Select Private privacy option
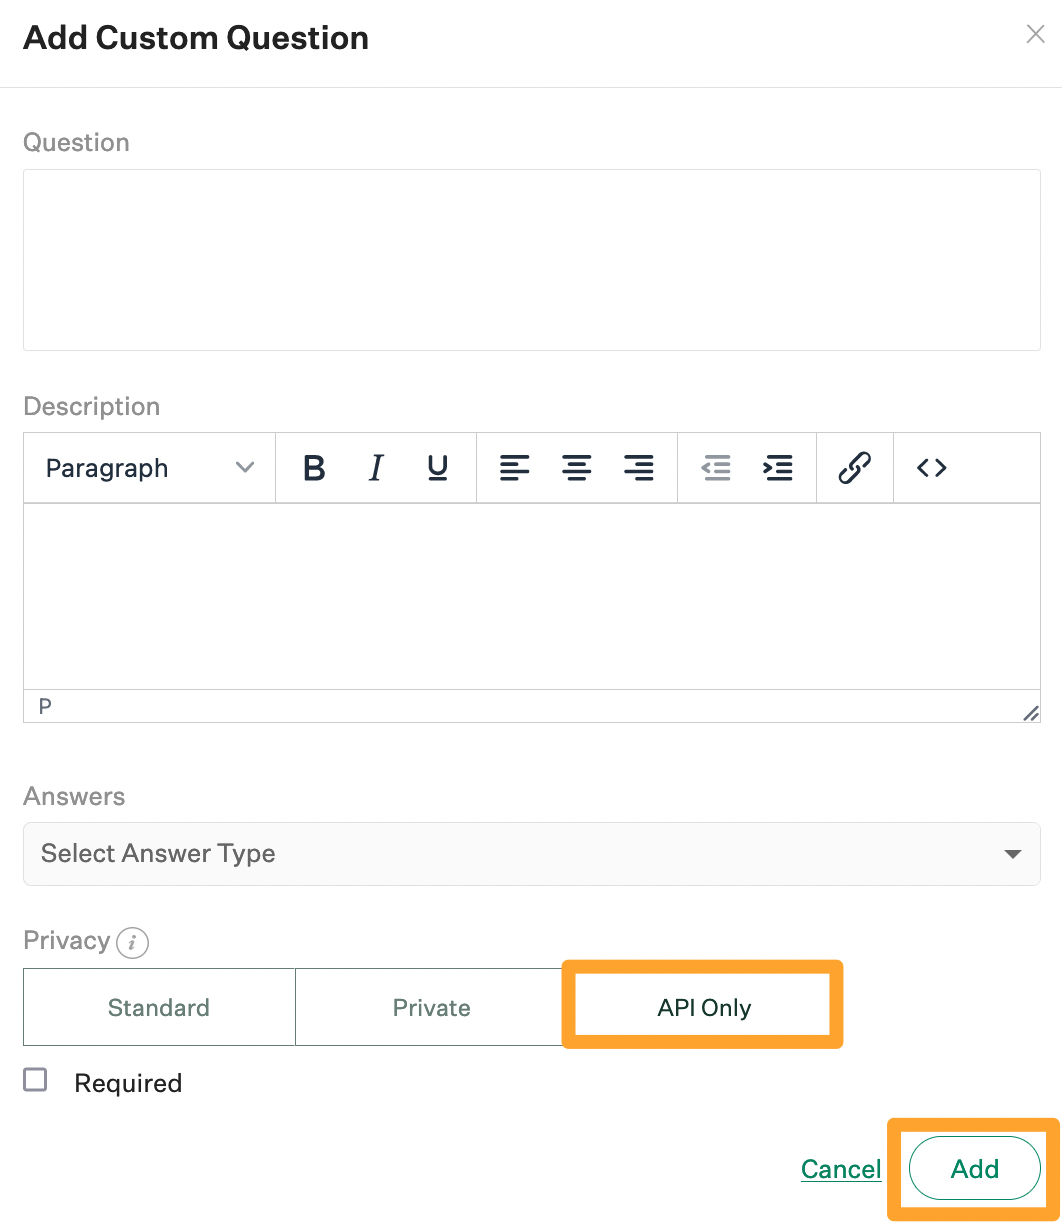 point(431,1007)
